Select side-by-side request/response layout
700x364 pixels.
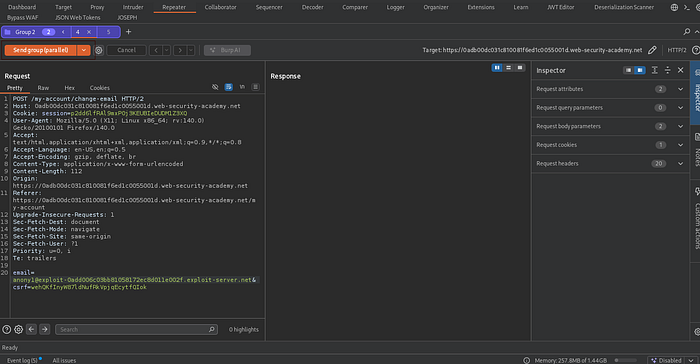[497, 67]
